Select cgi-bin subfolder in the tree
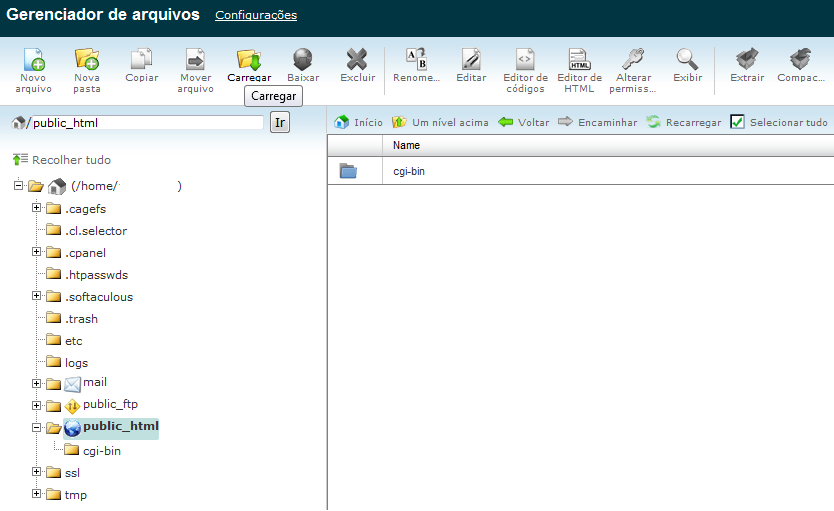The height and width of the screenshot is (511, 834). [x=102, y=451]
